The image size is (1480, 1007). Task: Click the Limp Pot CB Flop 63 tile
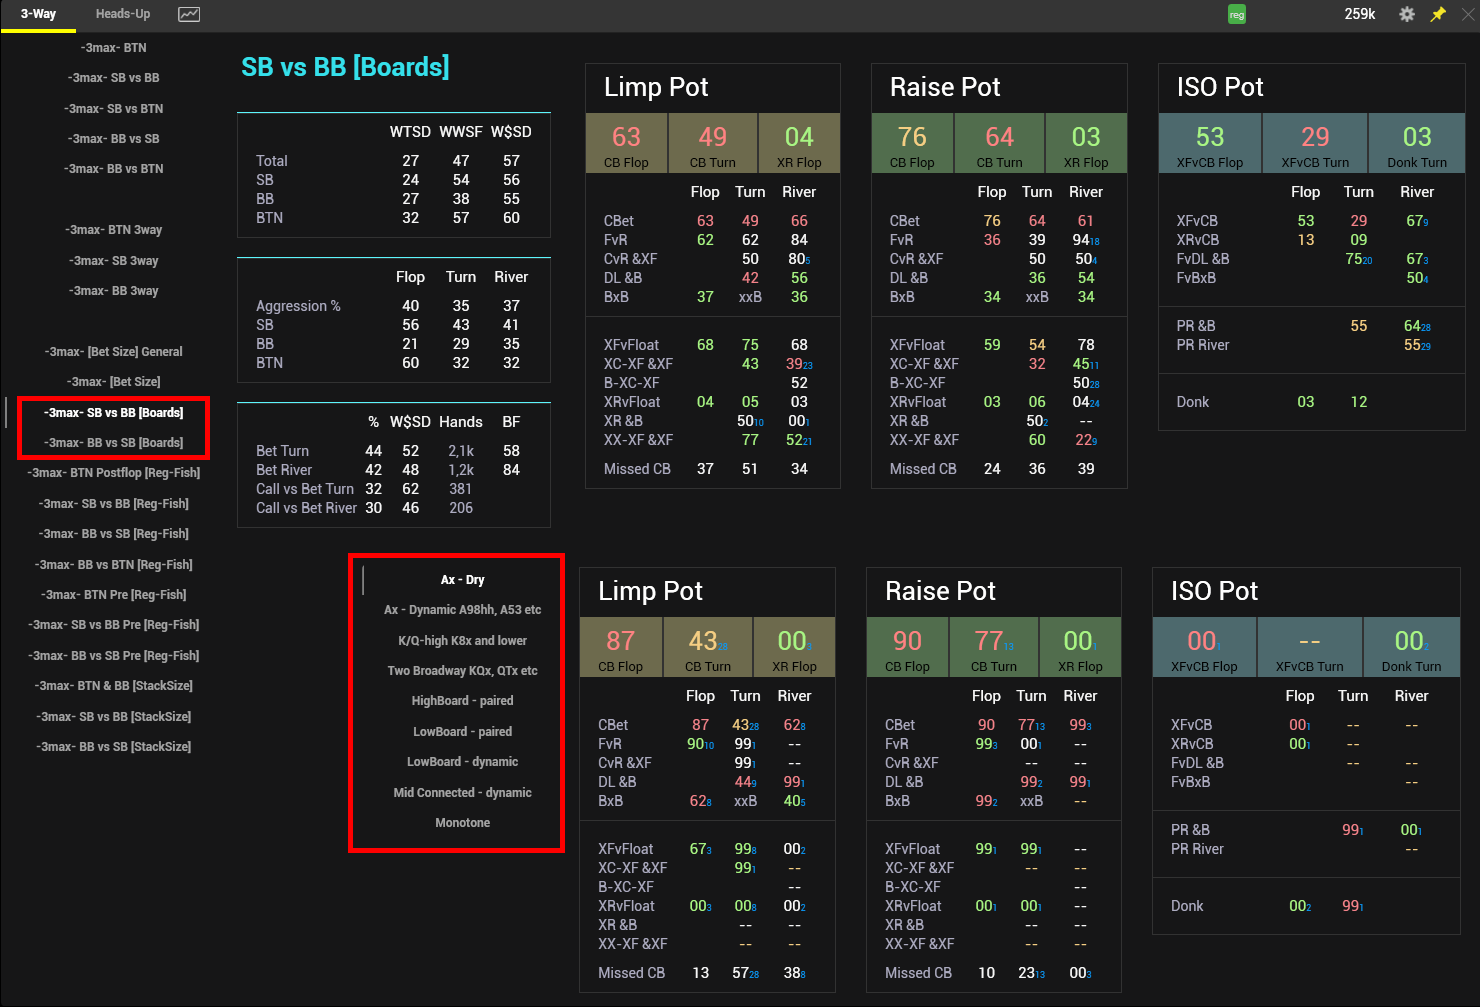[x=626, y=143]
